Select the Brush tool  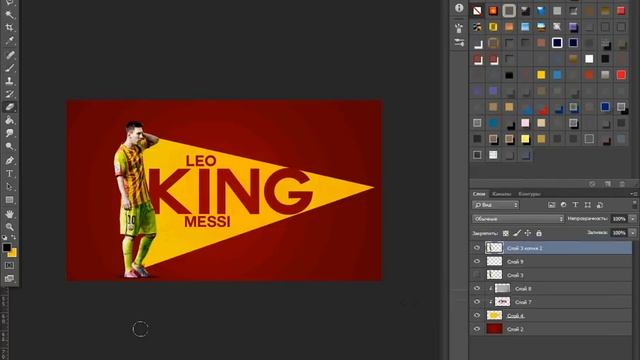9,68
